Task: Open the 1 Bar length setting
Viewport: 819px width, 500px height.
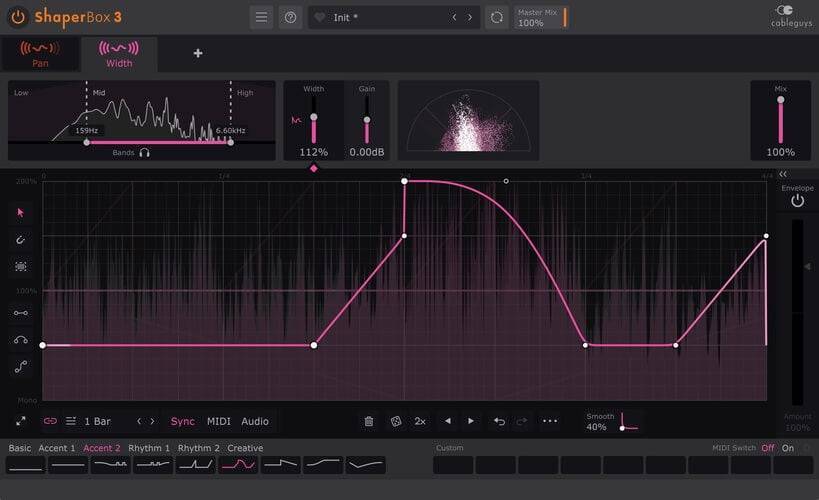Action: pos(98,421)
